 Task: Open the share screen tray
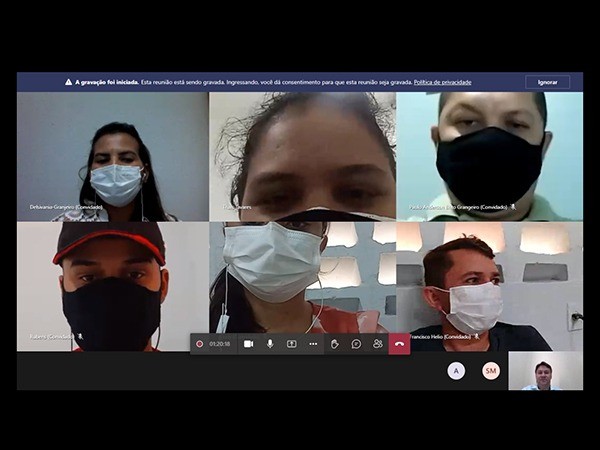point(292,344)
